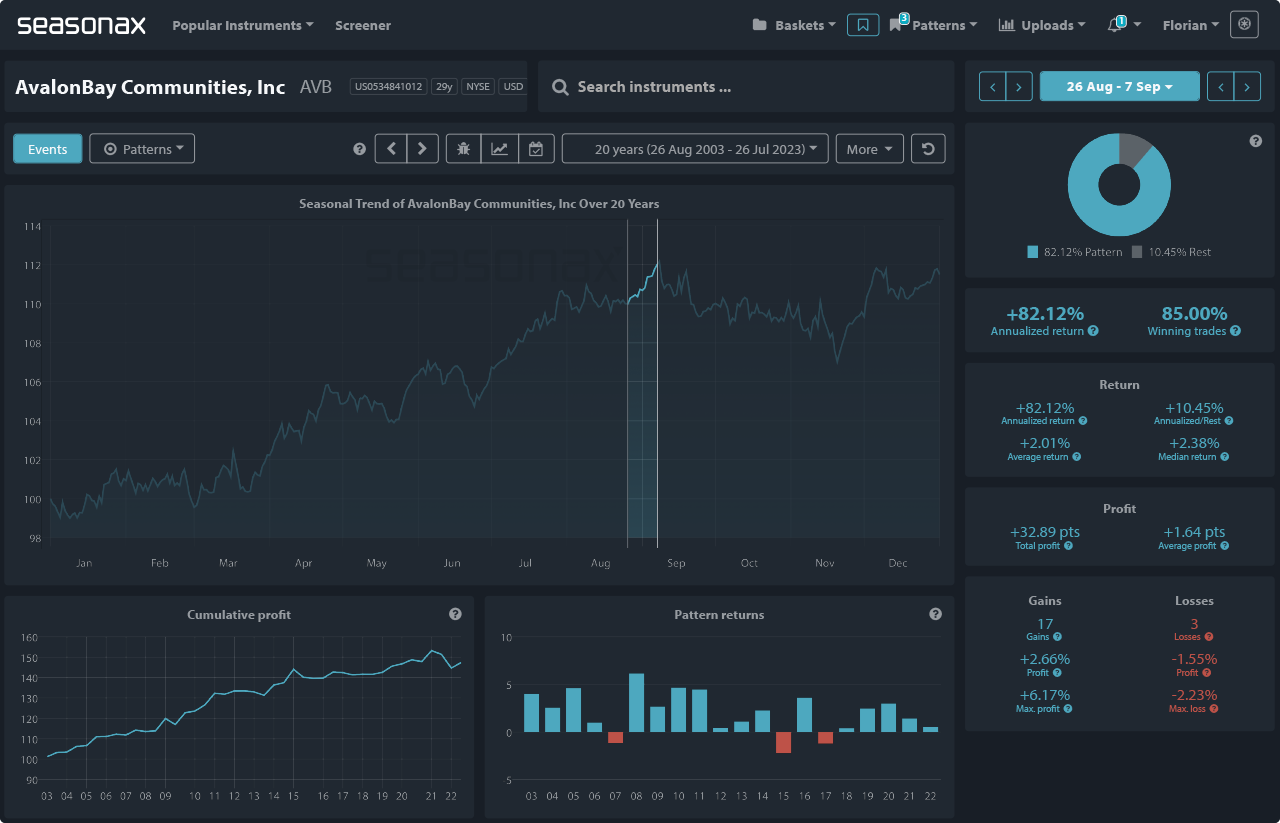
Task: Click the theme toggle icon next to Florian
Action: tap(1245, 25)
